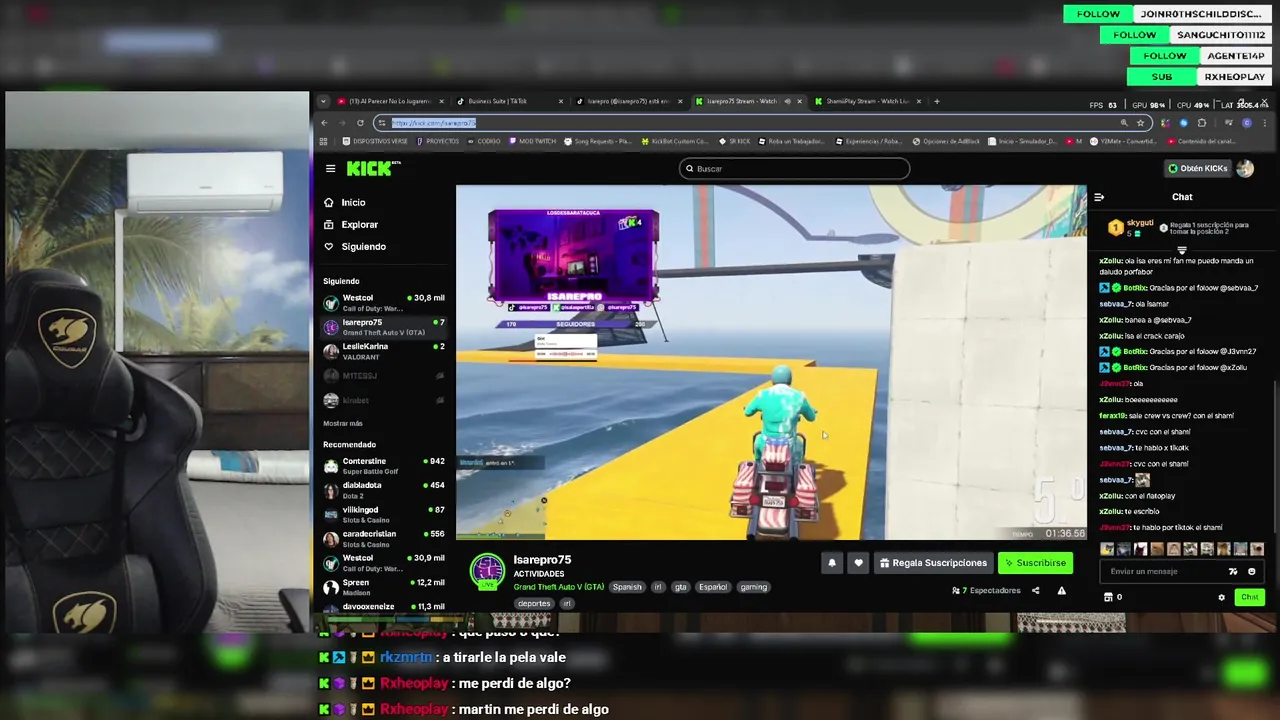1280x720 pixels.
Task: Go to Inicio in Kick sidebar
Action: point(345,202)
